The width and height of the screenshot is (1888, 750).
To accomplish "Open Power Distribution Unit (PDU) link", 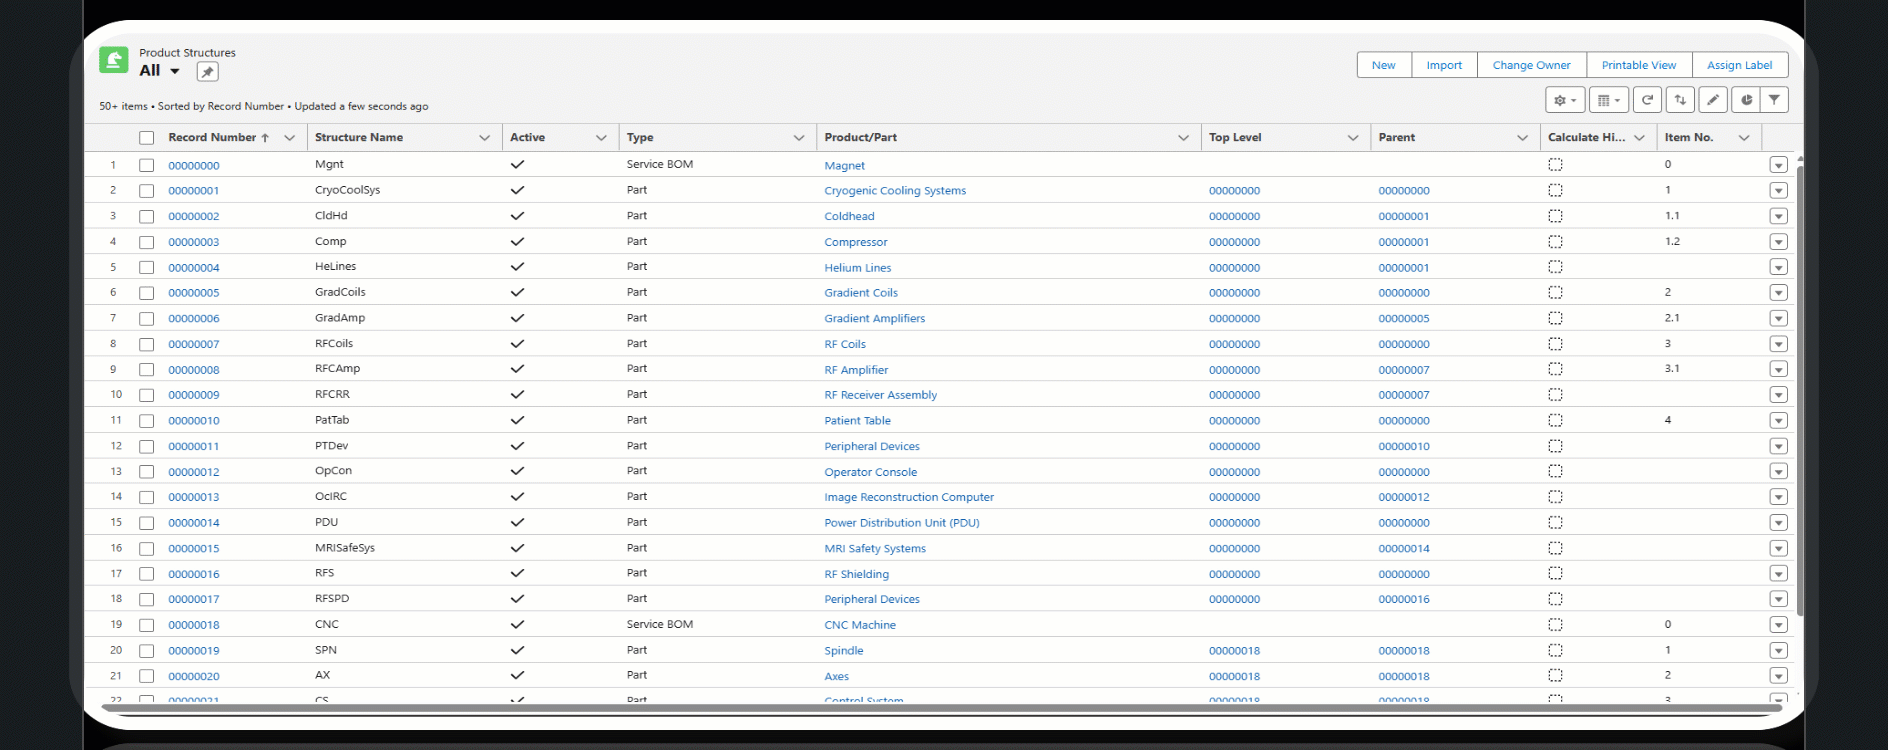I will click(x=902, y=523).
